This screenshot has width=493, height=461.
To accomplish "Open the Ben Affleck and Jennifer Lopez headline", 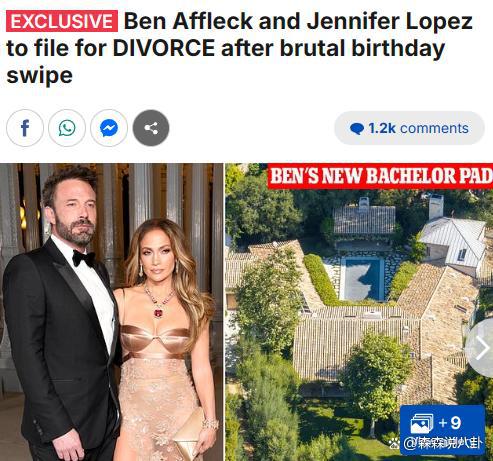I will click(239, 48).
